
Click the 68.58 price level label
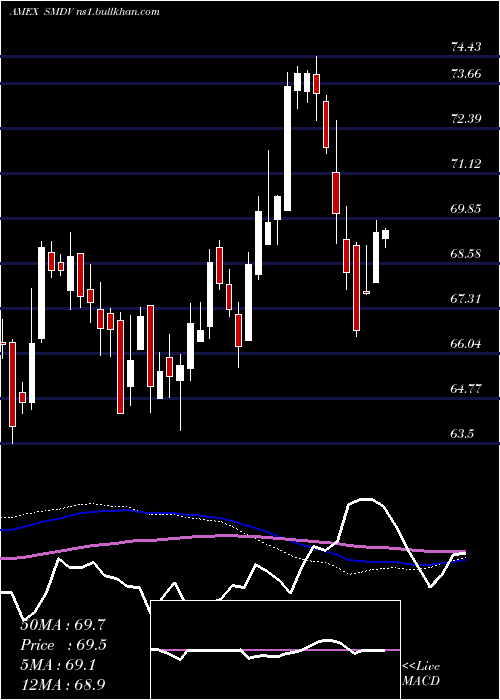(466, 254)
